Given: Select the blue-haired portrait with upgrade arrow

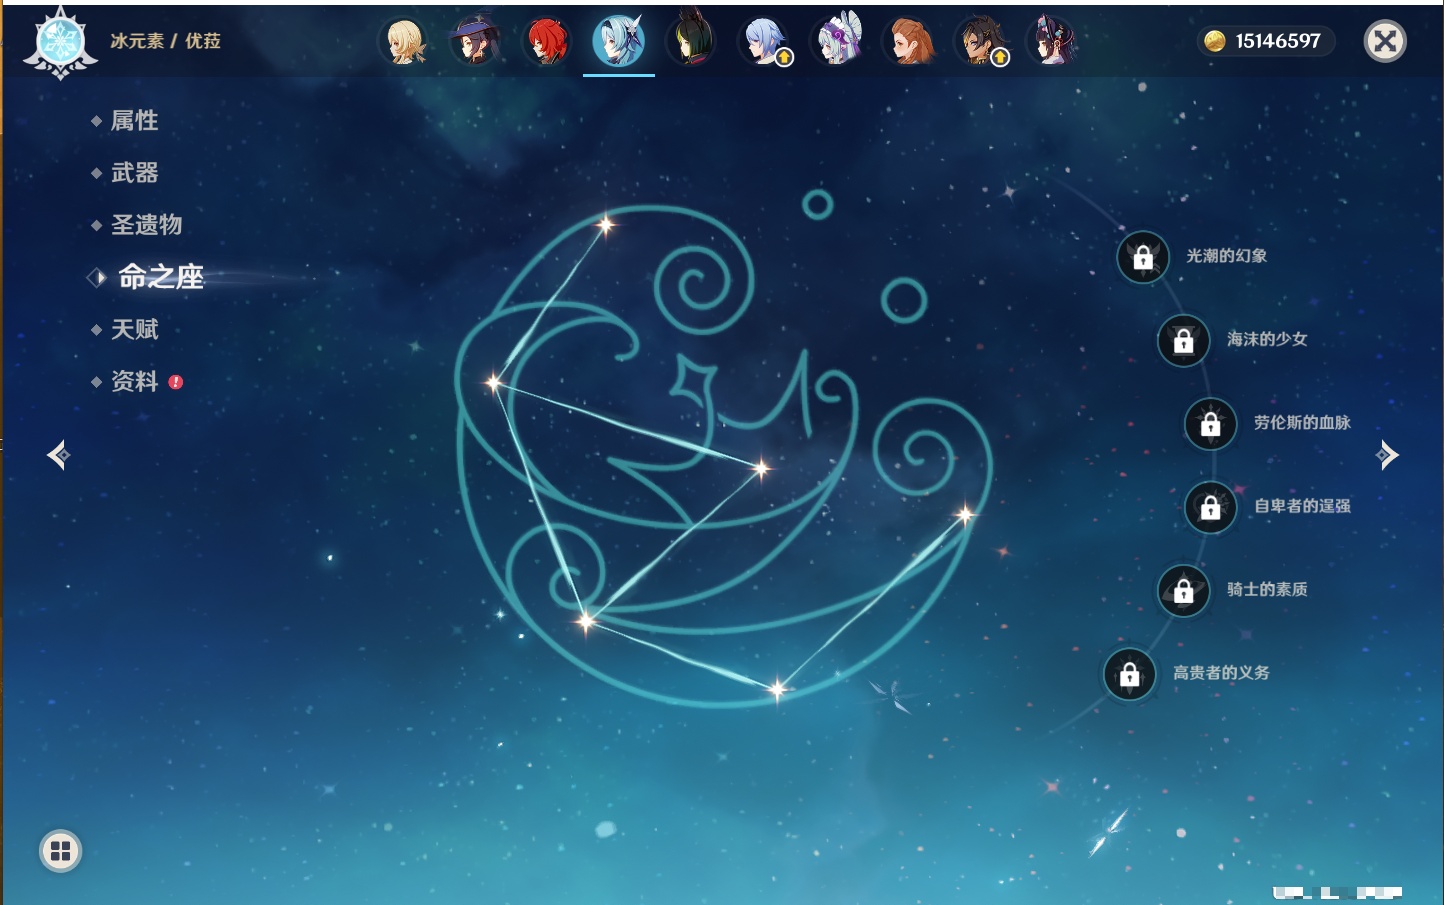Looking at the screenshot, I should coord(765,41).
